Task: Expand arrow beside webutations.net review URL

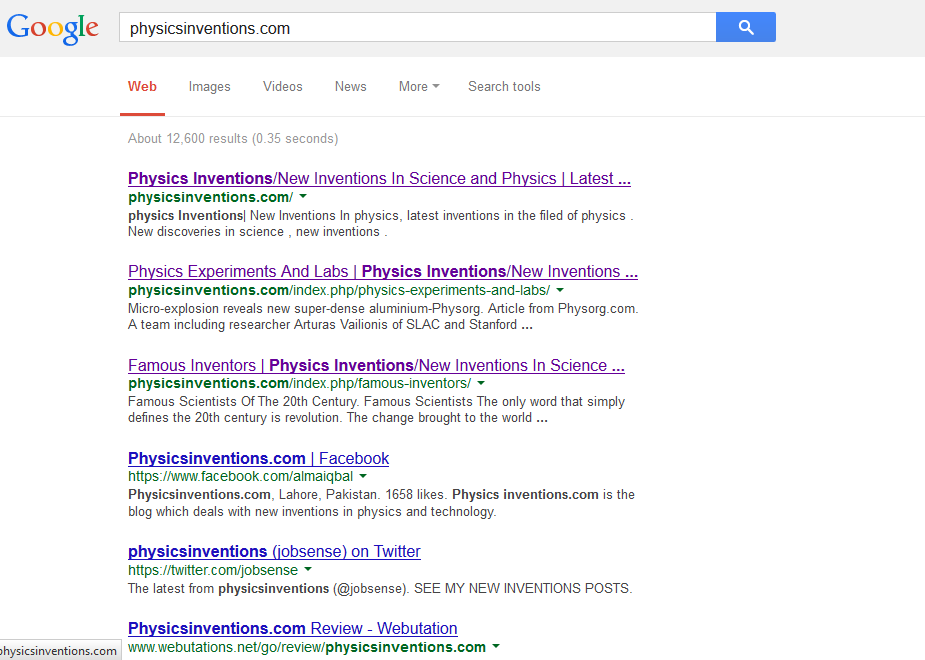Action: (x=496, y=646)
